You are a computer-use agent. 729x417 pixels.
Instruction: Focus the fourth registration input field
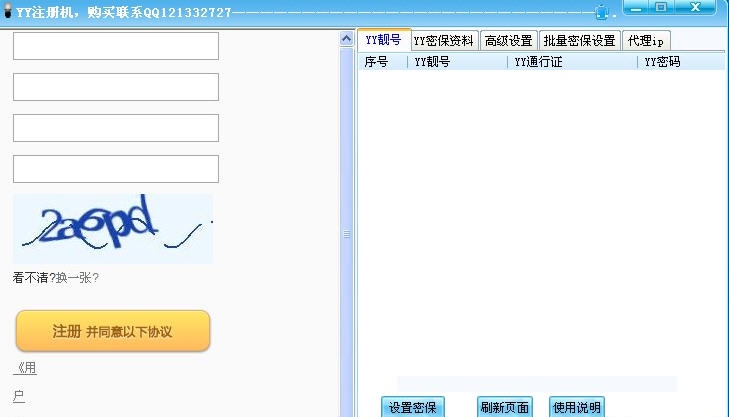point(116,169)
